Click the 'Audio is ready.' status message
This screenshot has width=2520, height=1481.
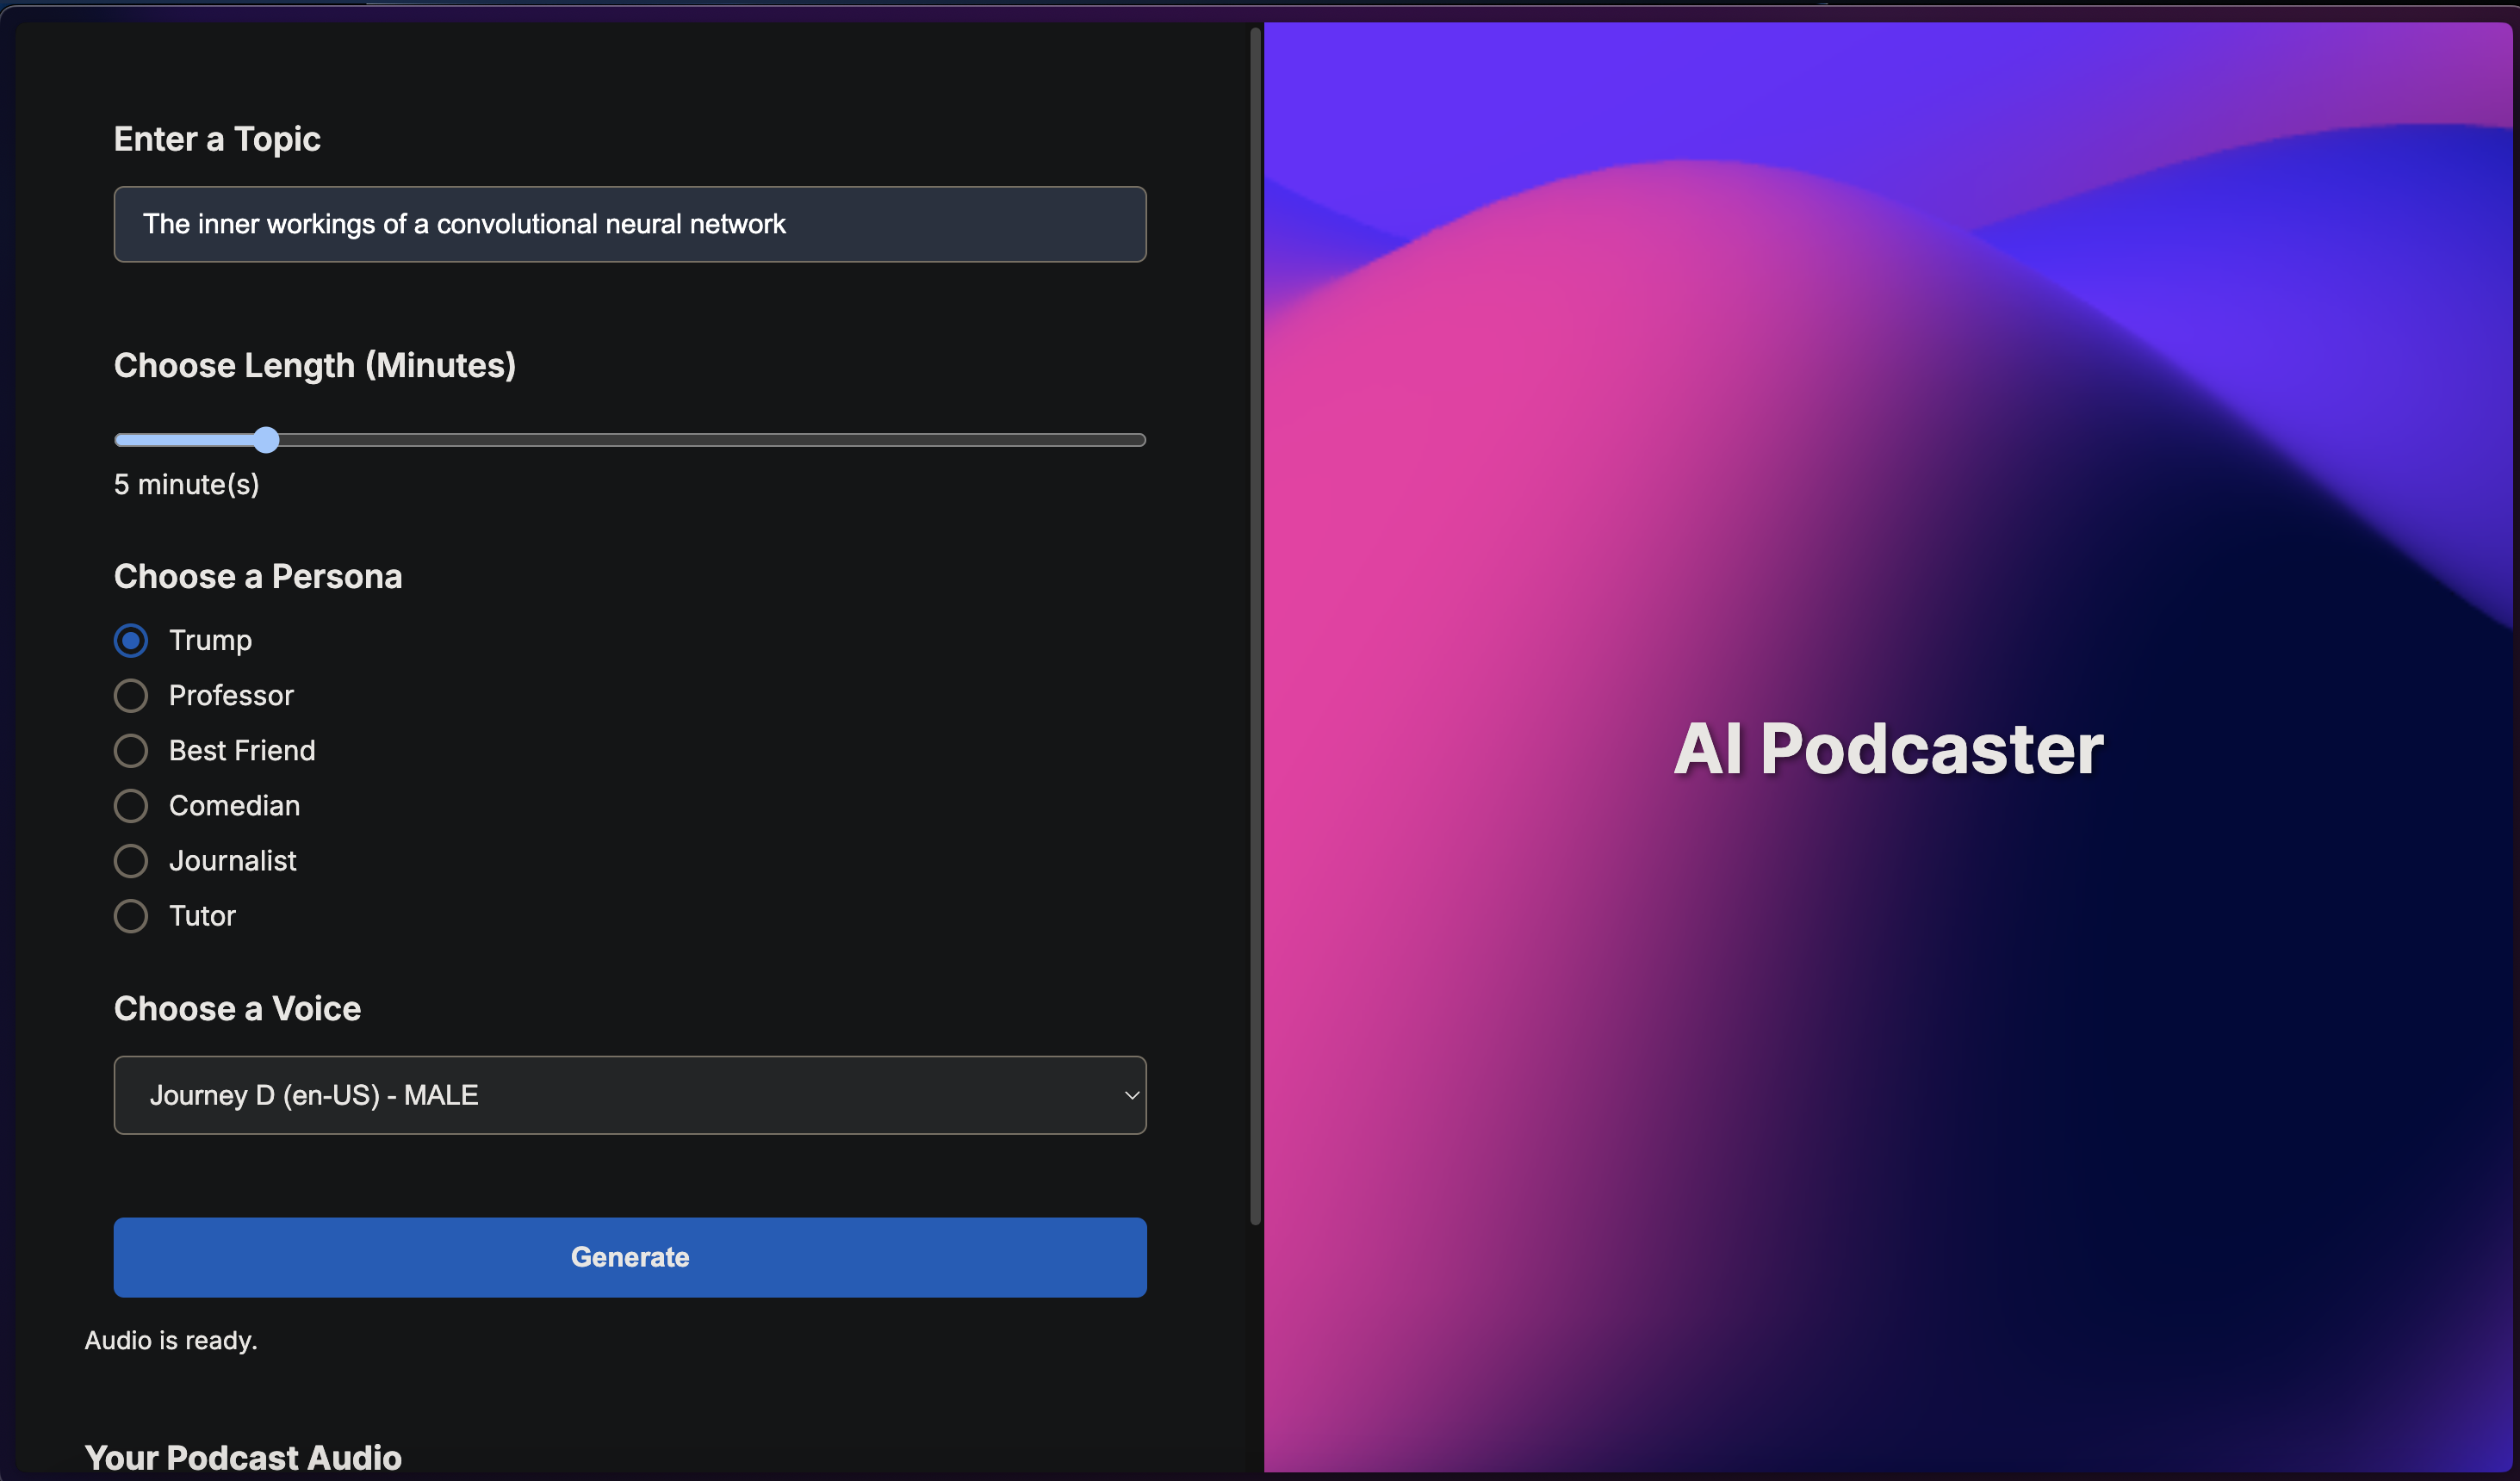(170, 1340)
